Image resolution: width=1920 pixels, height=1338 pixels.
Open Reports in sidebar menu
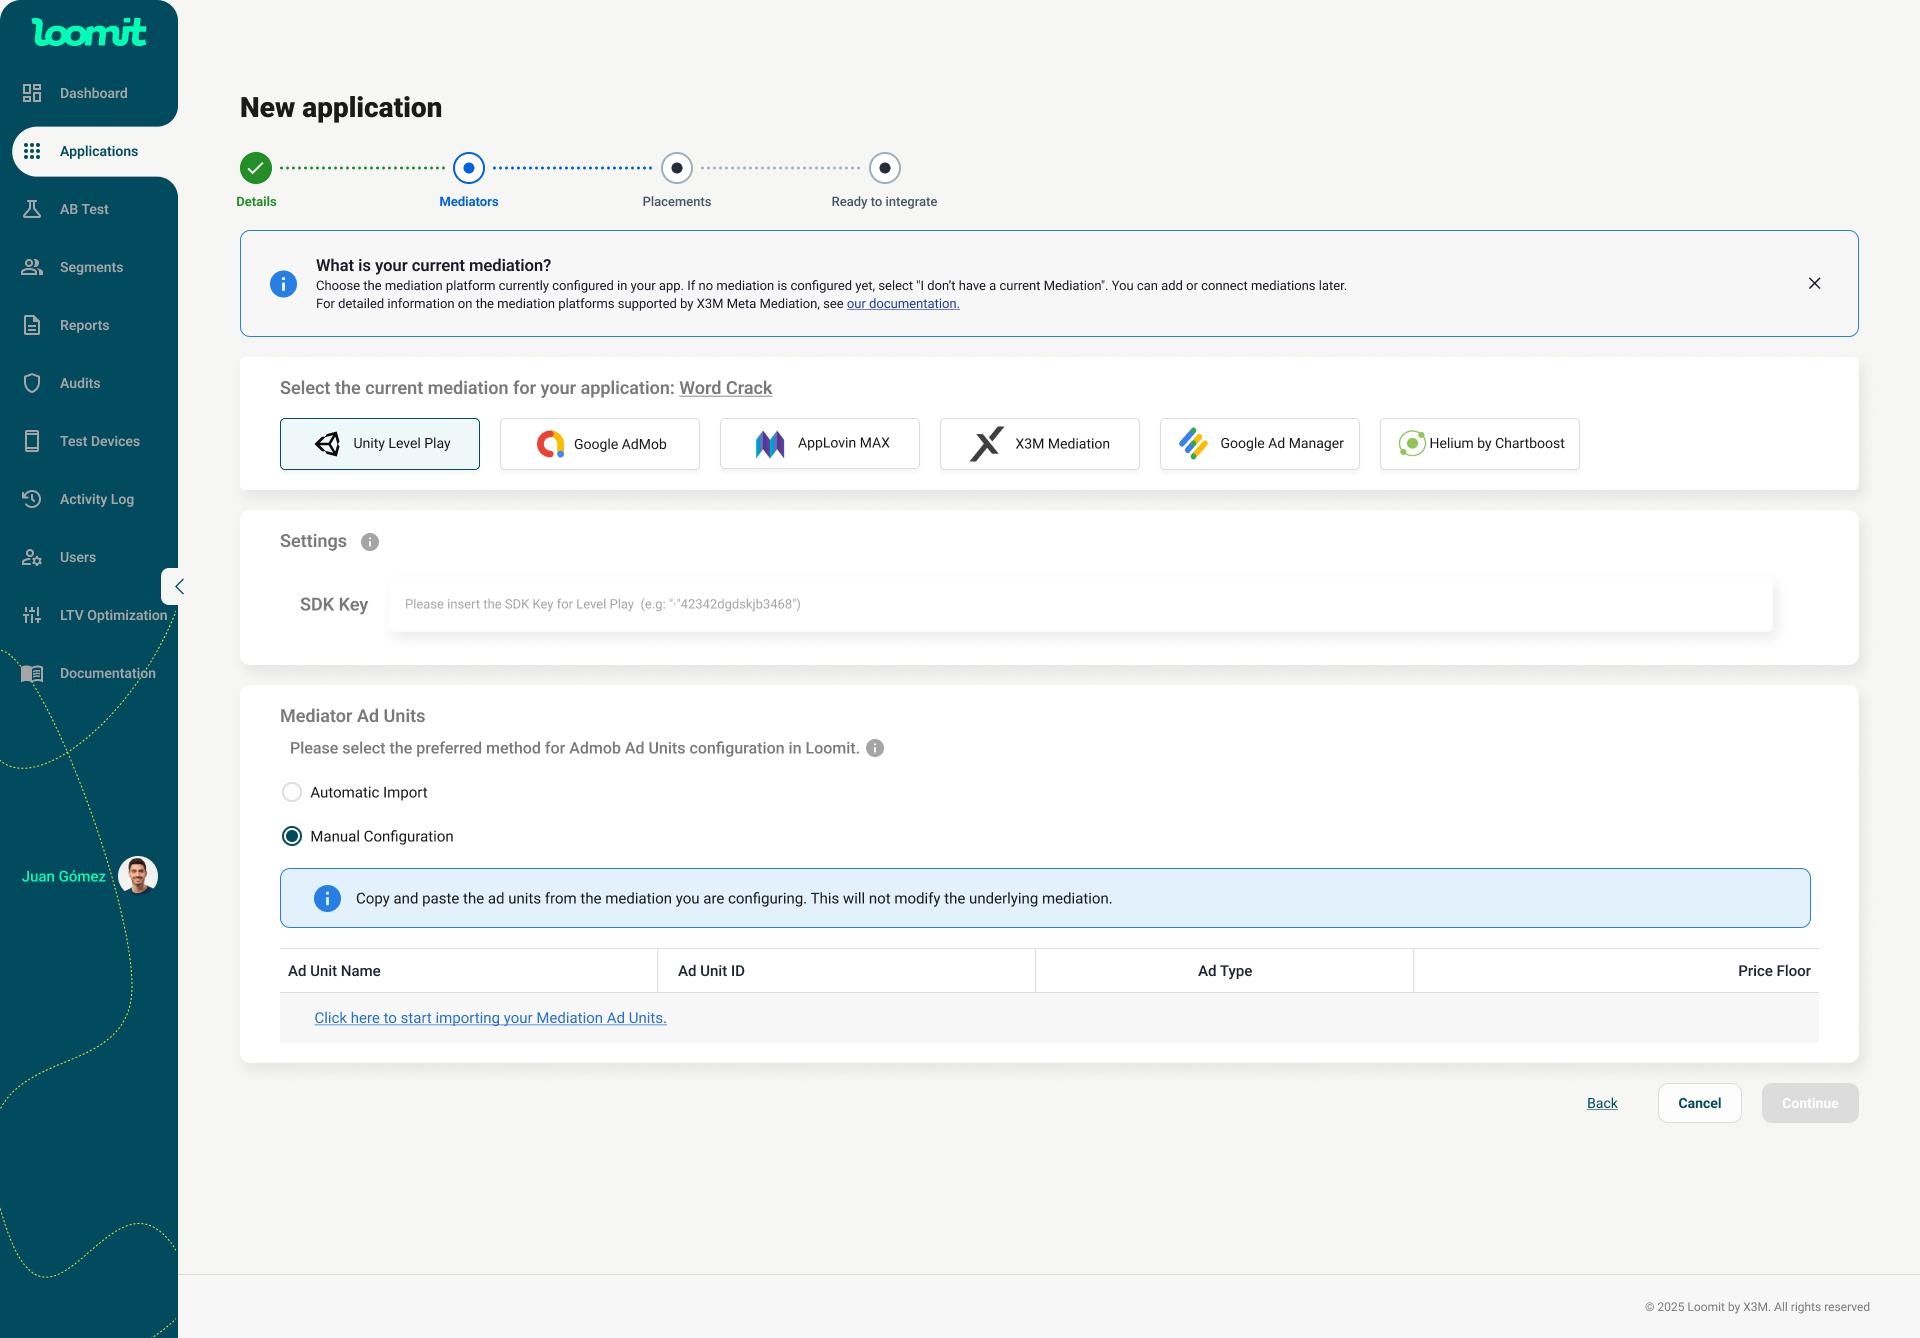pyautogui.click(x=84, y=325)
